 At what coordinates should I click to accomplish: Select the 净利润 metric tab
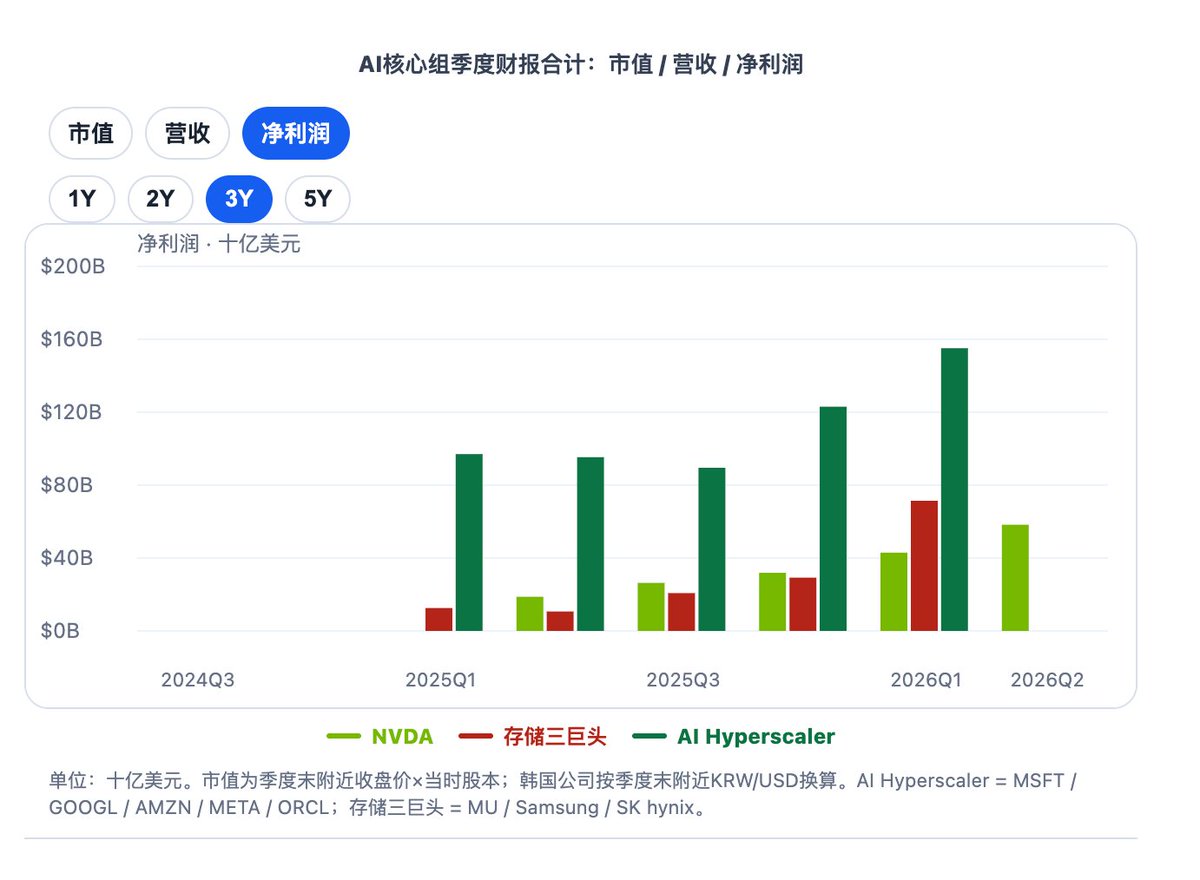click(296, 133)
